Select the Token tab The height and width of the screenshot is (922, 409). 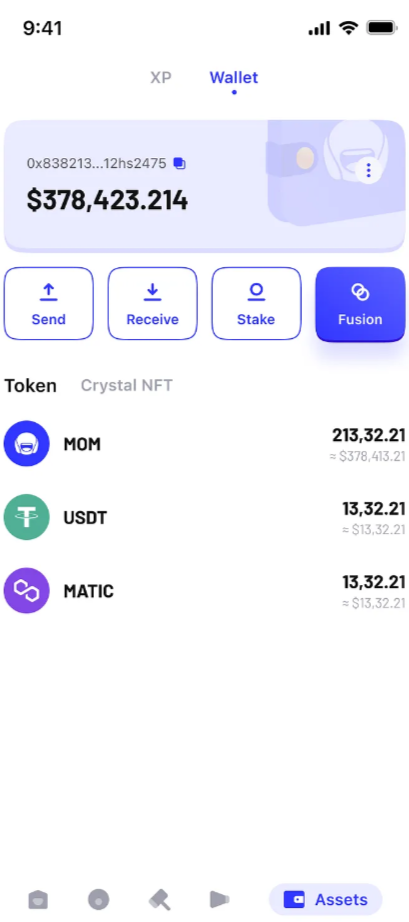coord(31,385)
